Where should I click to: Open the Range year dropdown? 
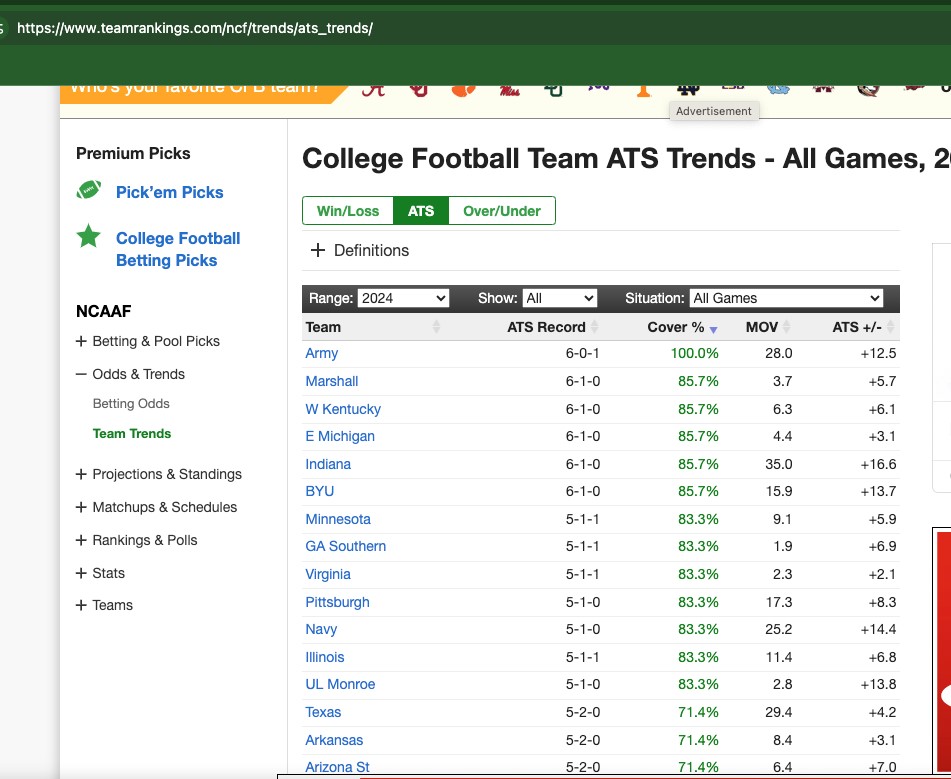click(x=403, y=298)
